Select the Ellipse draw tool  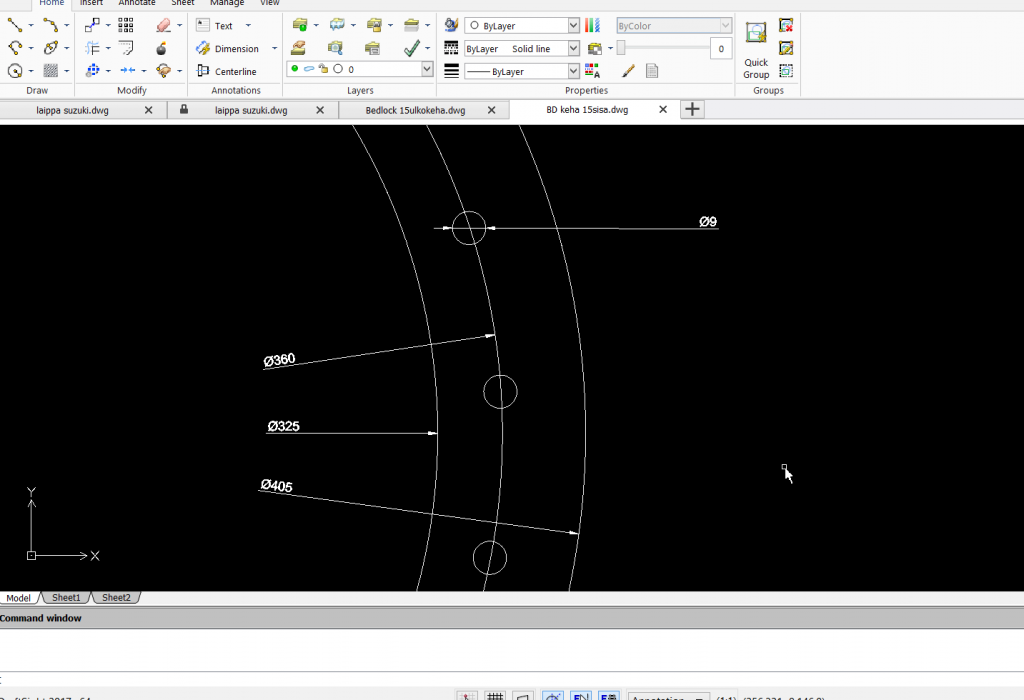tap(50, 48)
